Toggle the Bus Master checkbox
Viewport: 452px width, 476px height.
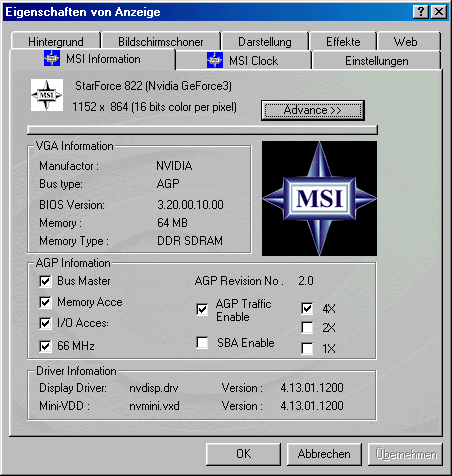(x=45, y=281)
